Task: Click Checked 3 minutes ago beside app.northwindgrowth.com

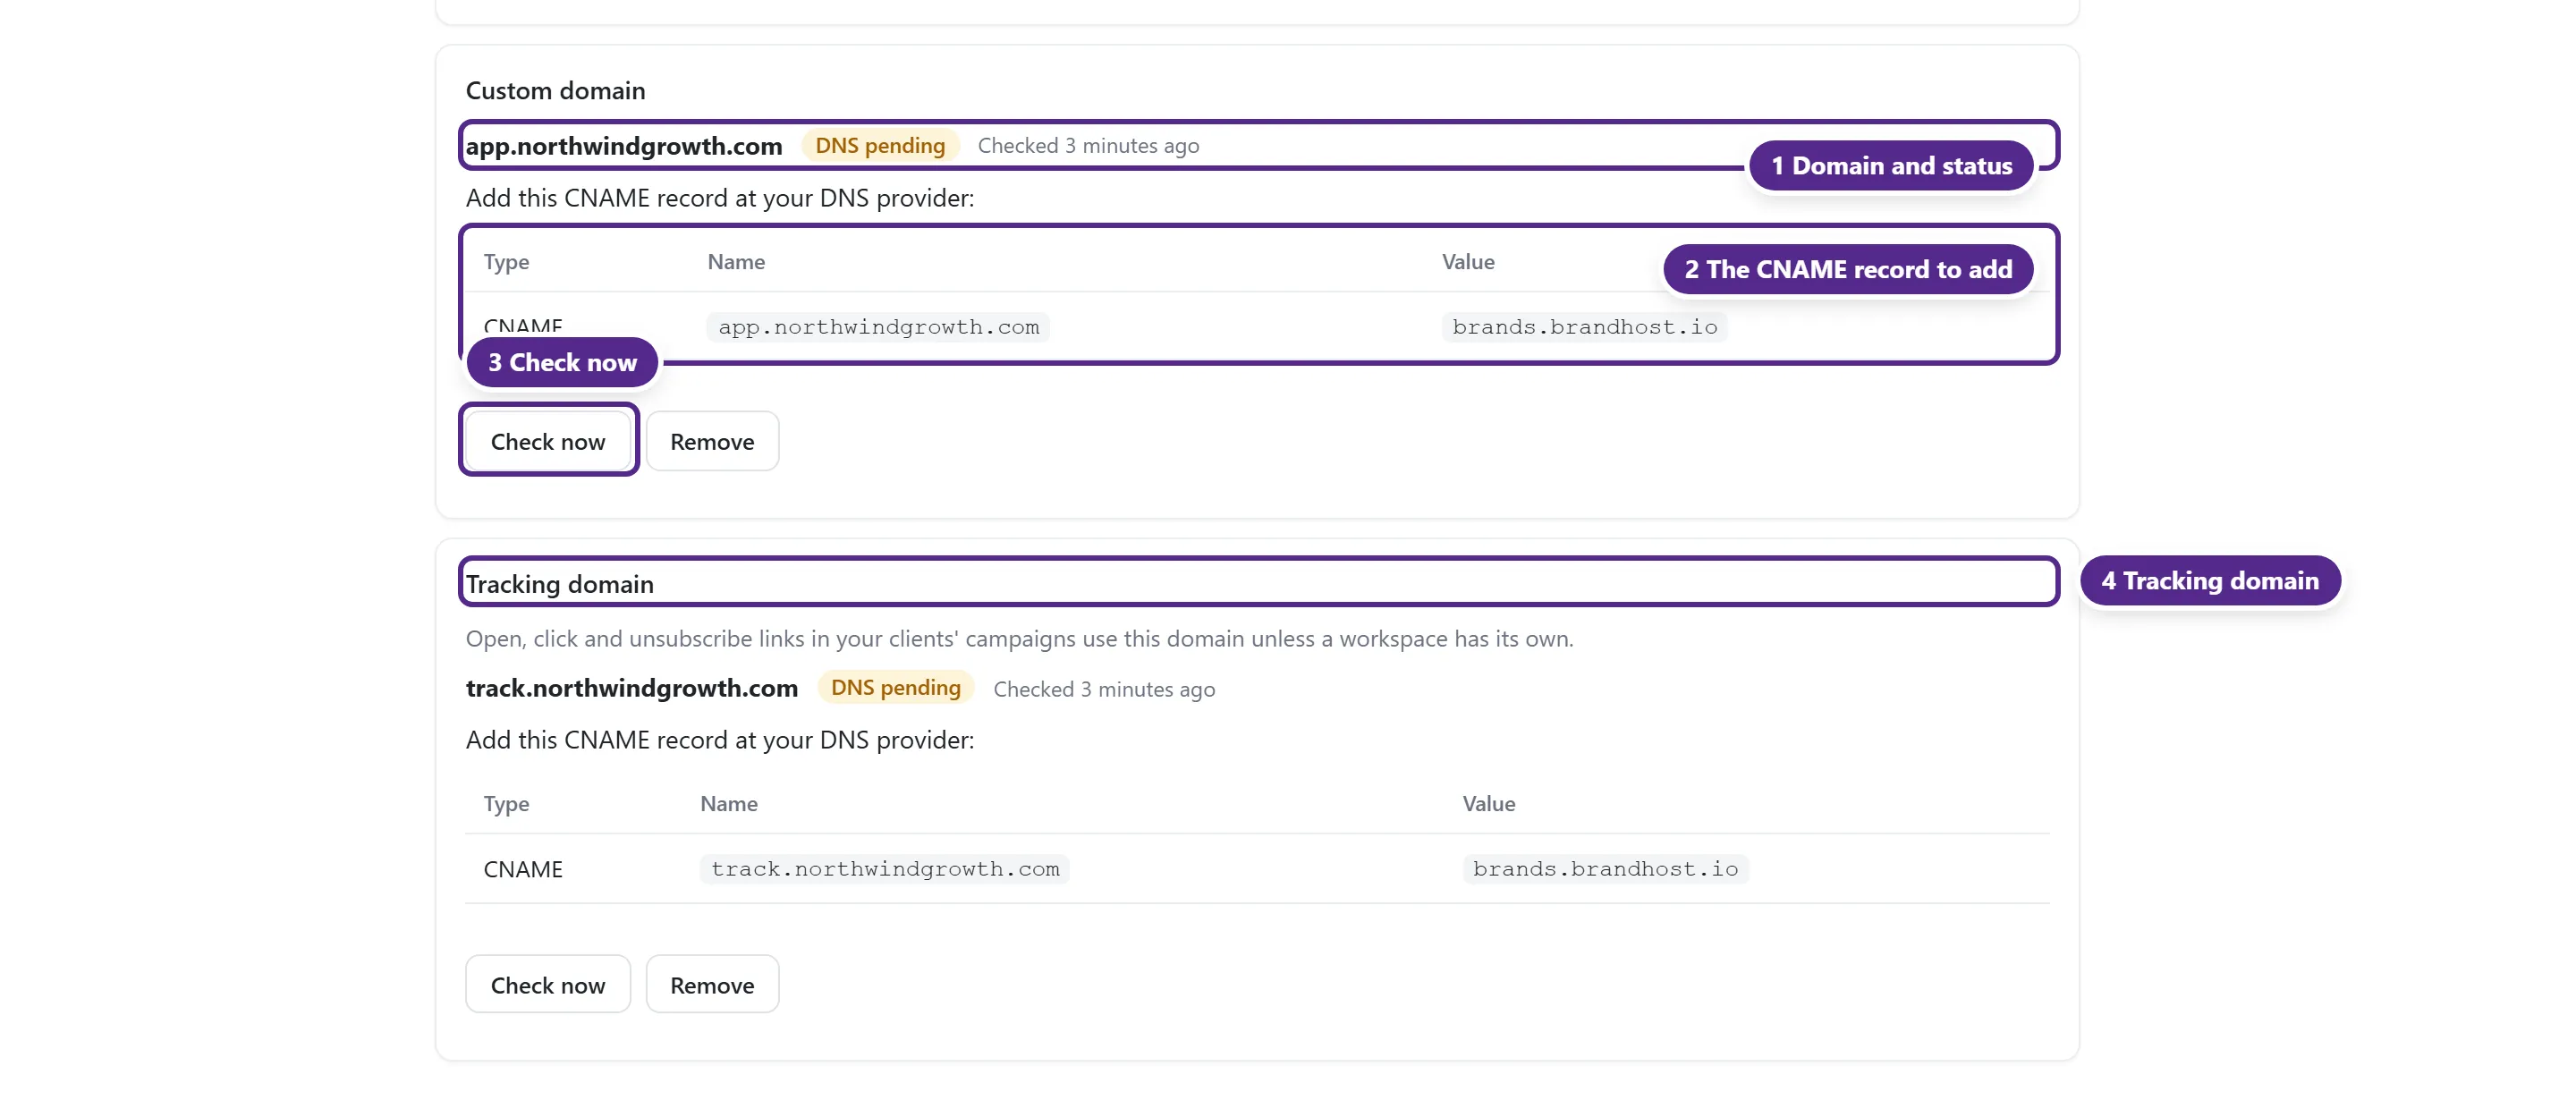Action: [x=1088, y=146]
